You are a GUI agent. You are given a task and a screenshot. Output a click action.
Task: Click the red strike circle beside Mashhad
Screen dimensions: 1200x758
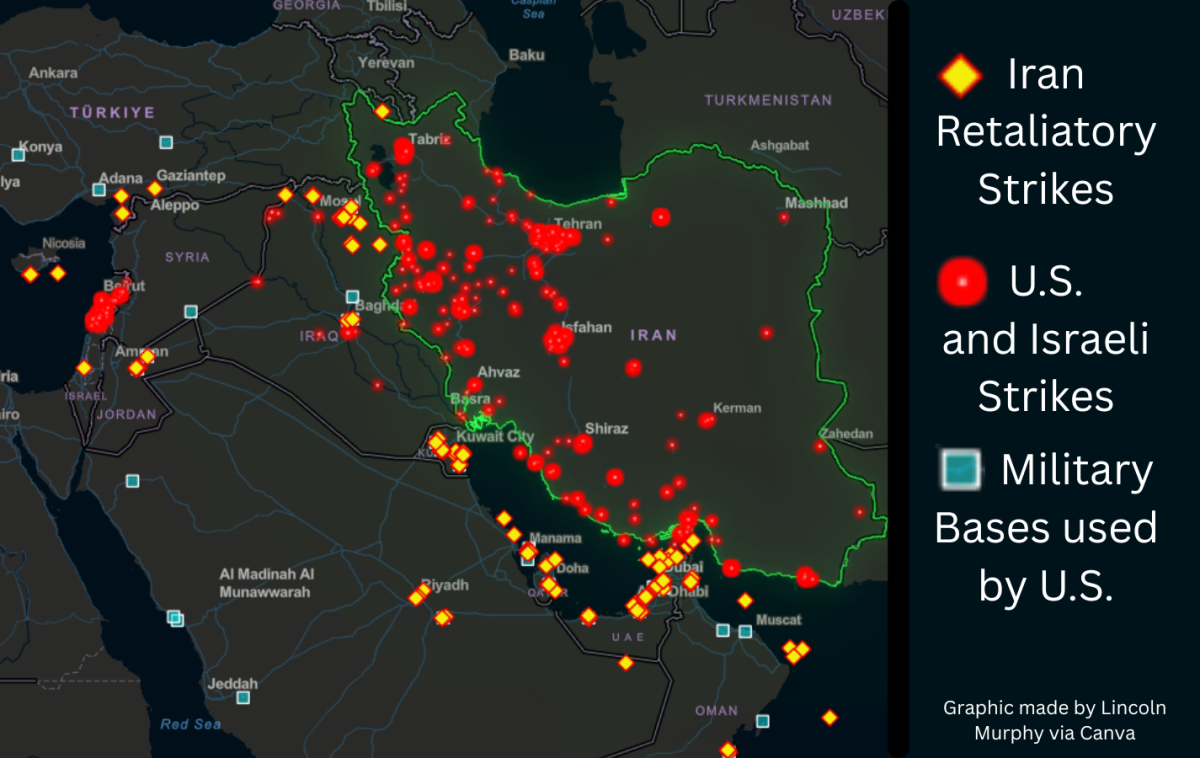pos(784,217)
